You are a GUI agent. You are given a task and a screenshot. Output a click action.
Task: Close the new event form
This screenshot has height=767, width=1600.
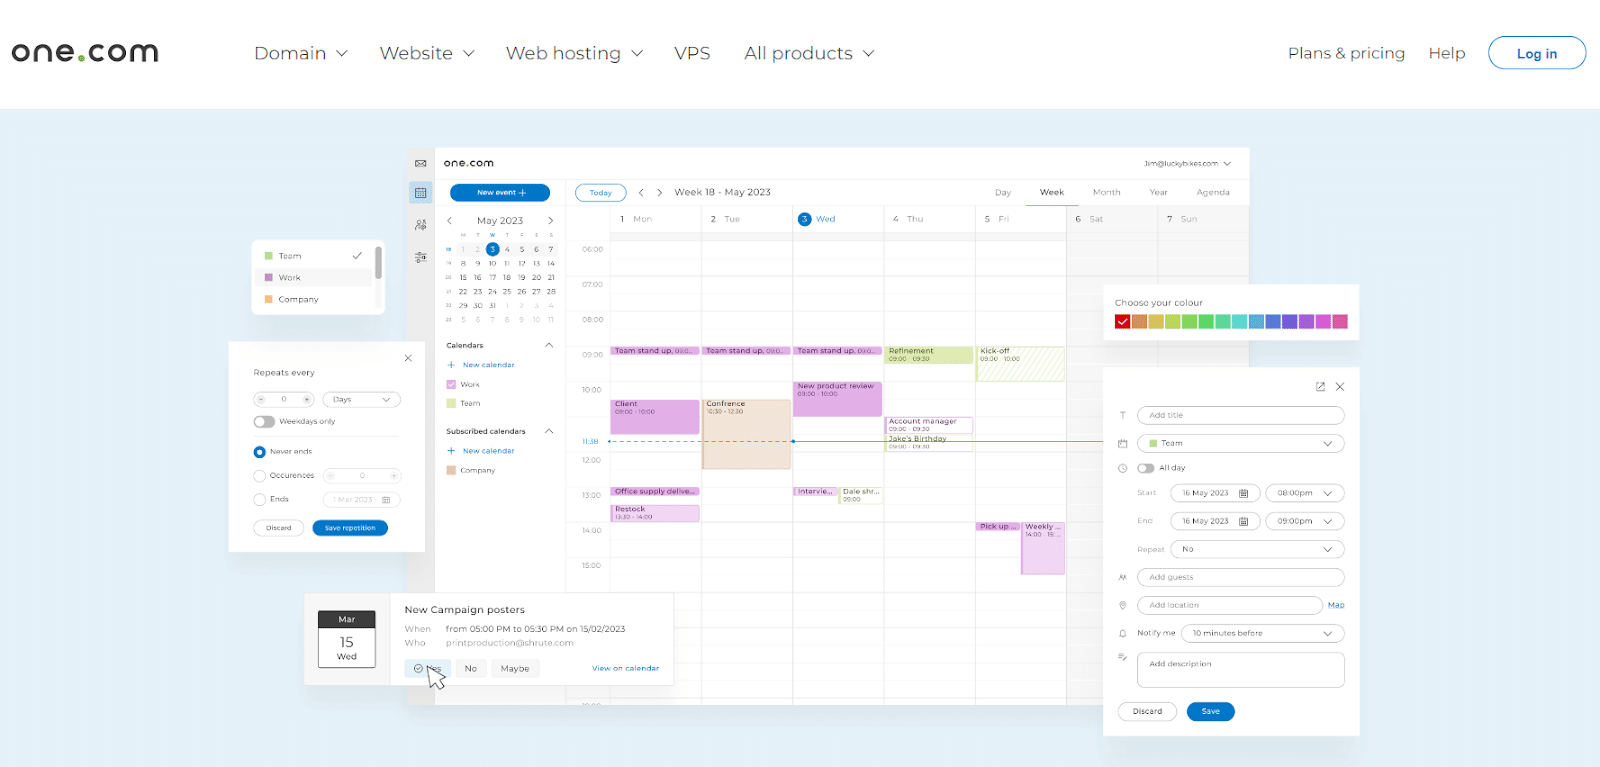pyautogui.click(x=1340, y=387)
